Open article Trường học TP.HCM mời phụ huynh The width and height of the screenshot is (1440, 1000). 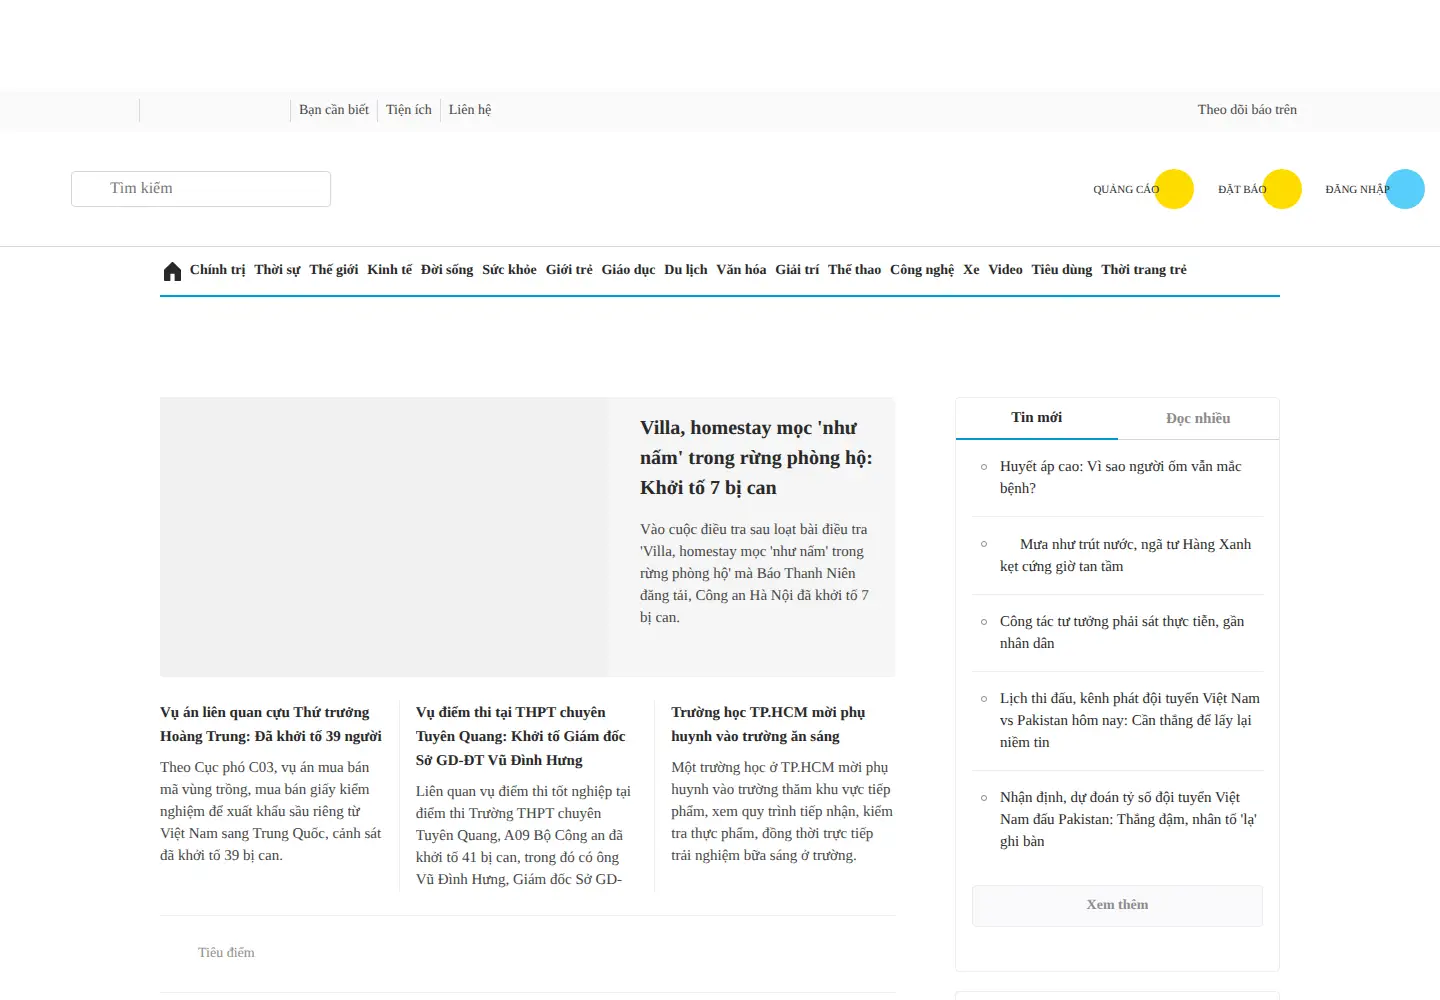coord(768,724)
